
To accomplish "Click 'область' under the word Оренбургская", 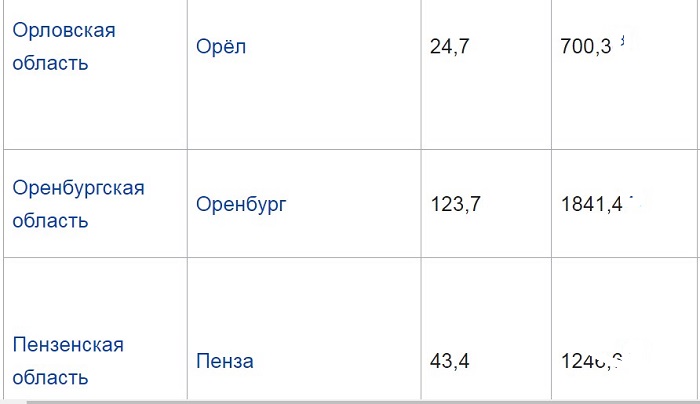I will click(50, 220).
